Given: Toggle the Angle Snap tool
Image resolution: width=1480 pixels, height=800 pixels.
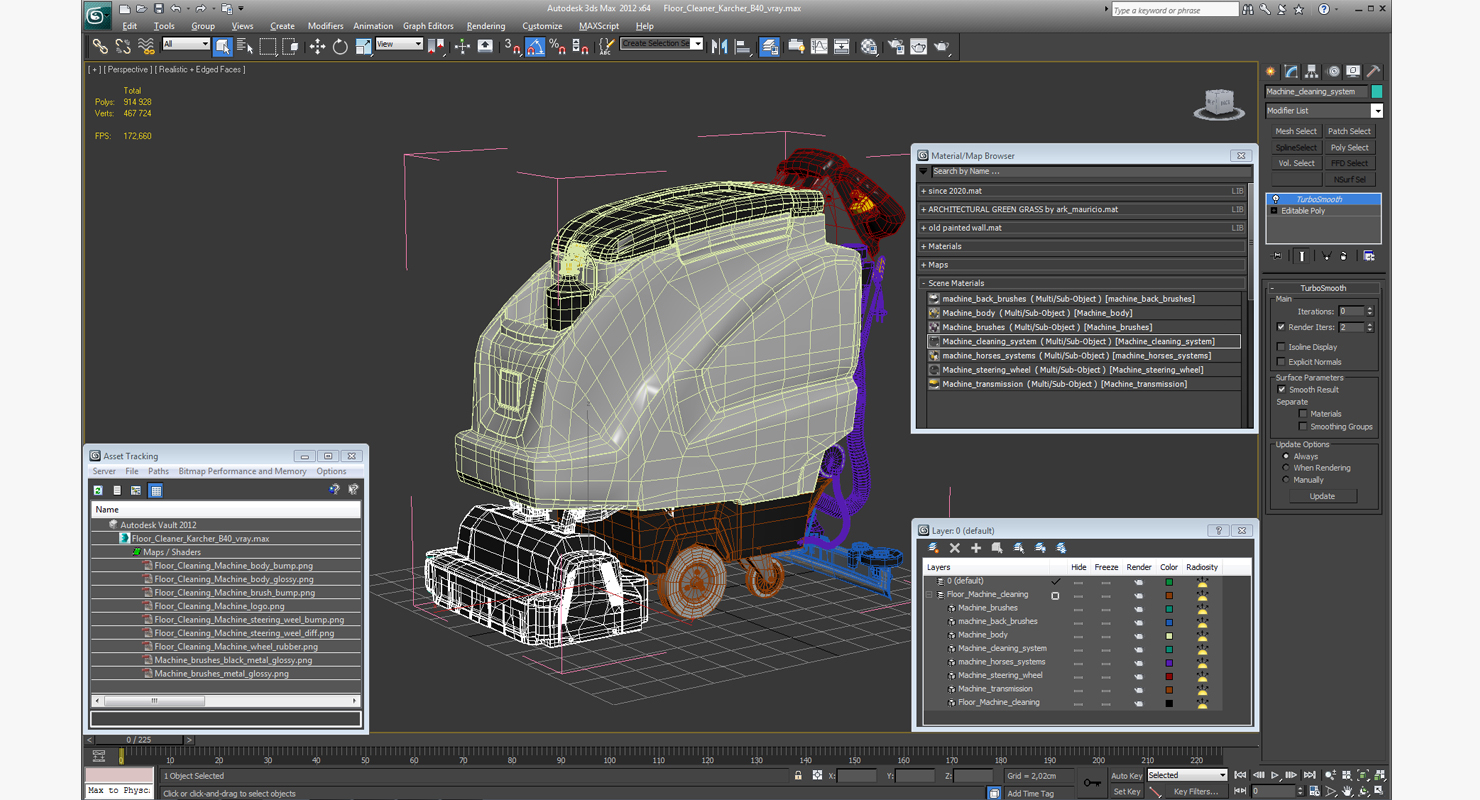Looking at the screenshot, I should point(535,46).
